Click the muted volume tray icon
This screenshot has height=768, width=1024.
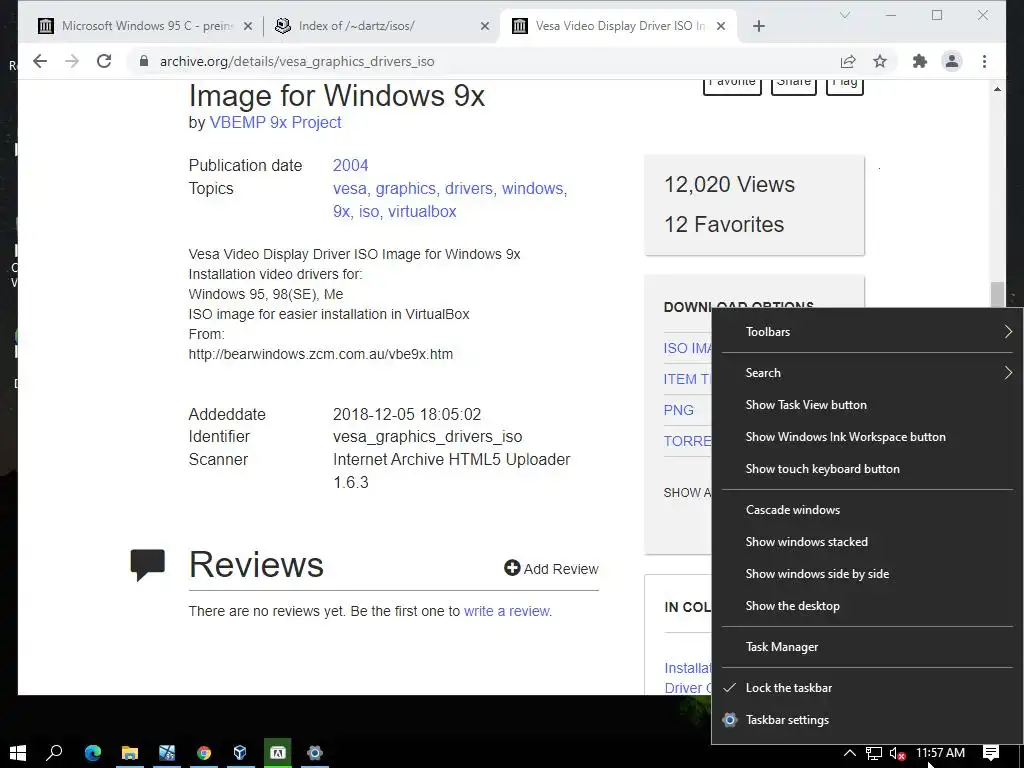(x=897, y=753)
